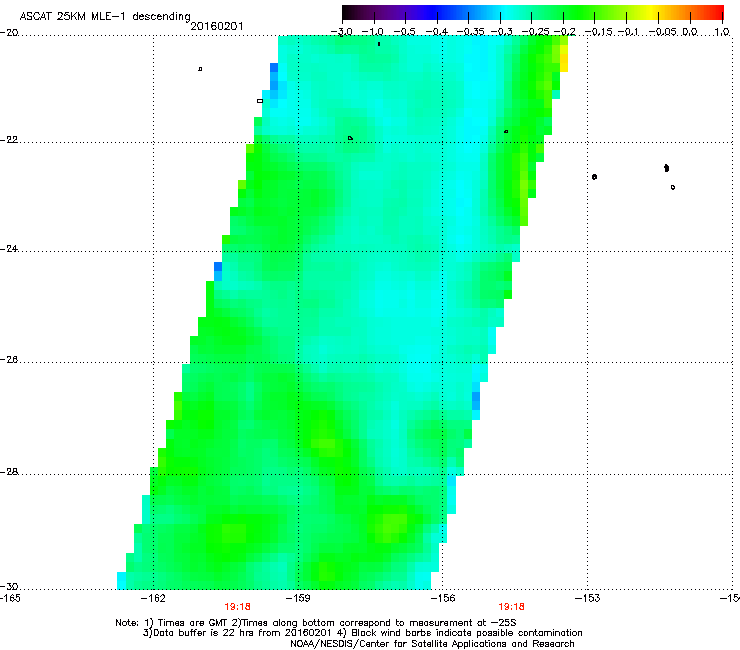
Task: Click the '-0.1' color scale label
Action: [x=628, y=32]
